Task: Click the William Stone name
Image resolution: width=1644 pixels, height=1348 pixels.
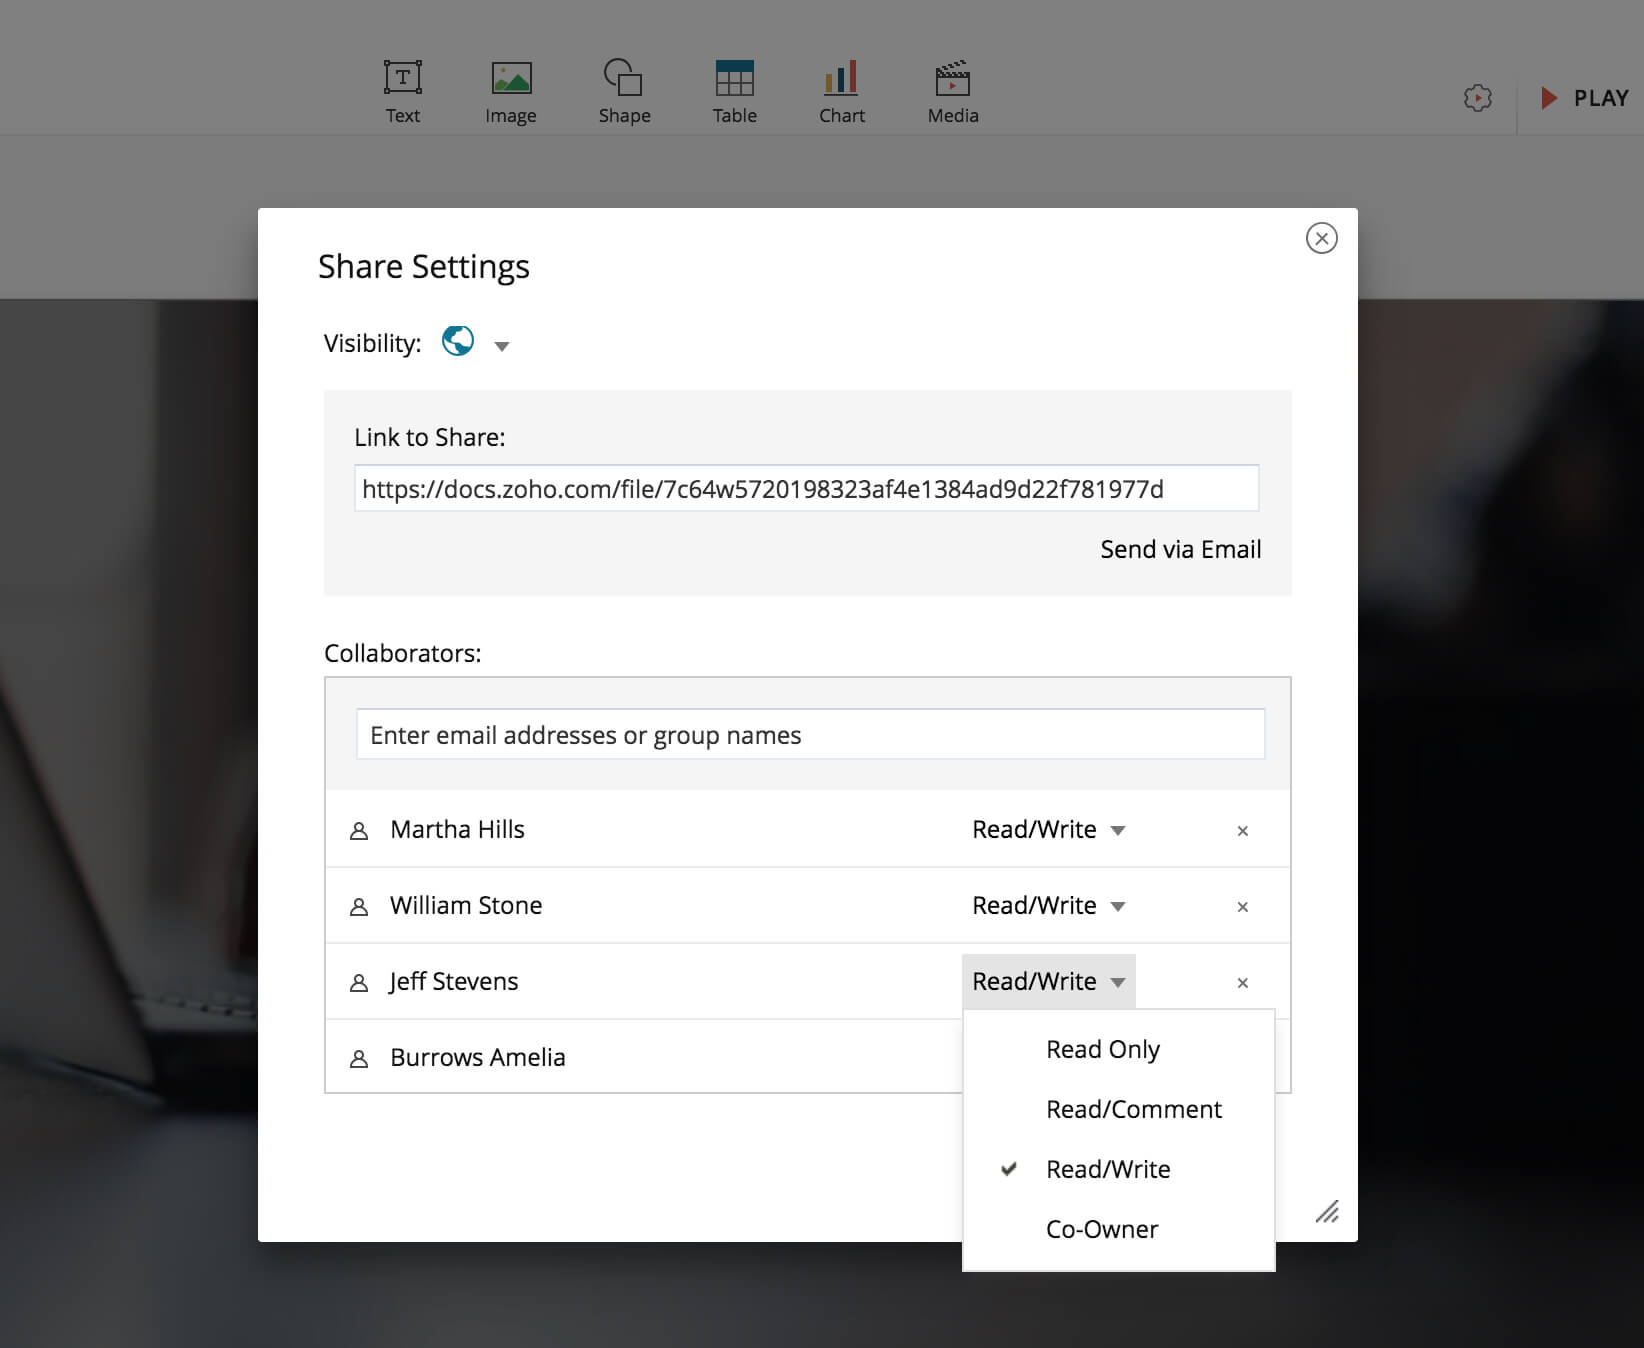Action: [x=466, y=905]
